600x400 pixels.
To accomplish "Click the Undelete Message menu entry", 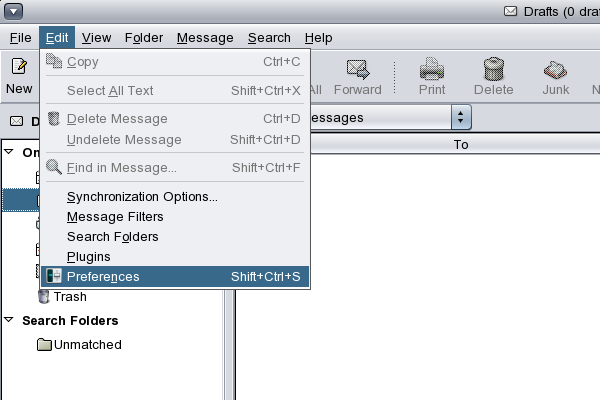I will pos(175,140).
